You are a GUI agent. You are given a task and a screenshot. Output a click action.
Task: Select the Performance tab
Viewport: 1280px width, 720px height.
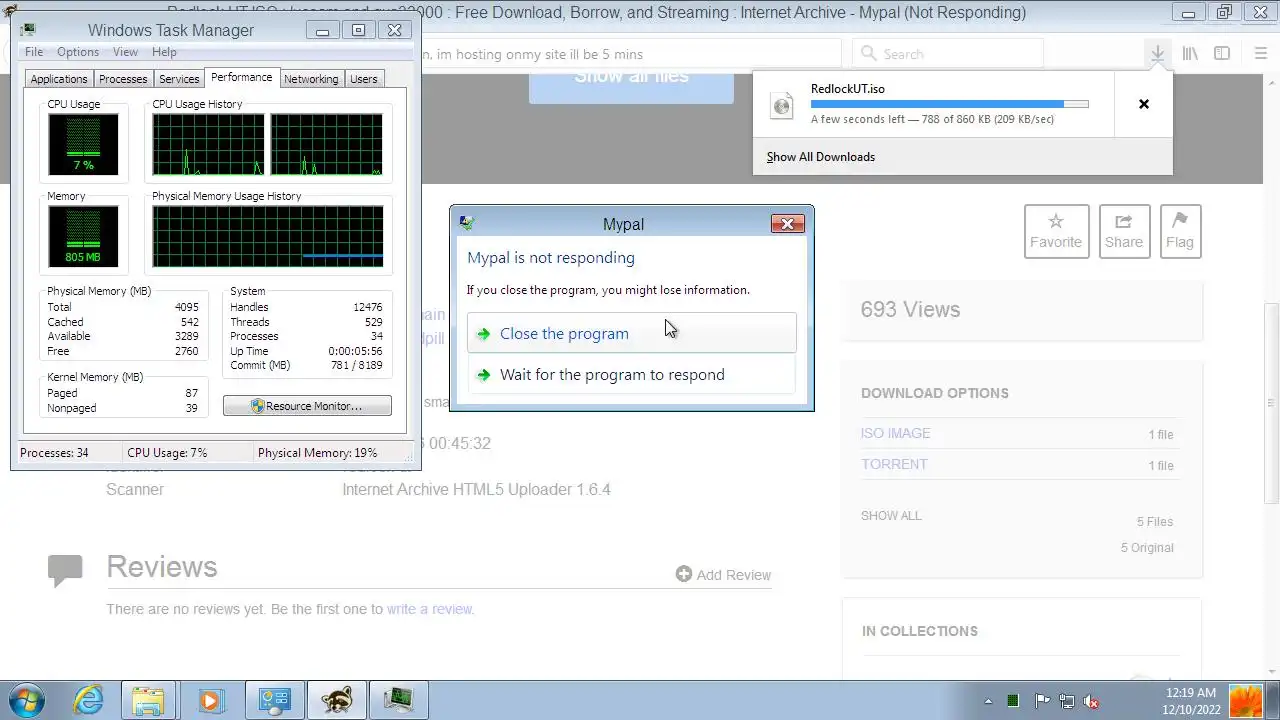[241, 77]
